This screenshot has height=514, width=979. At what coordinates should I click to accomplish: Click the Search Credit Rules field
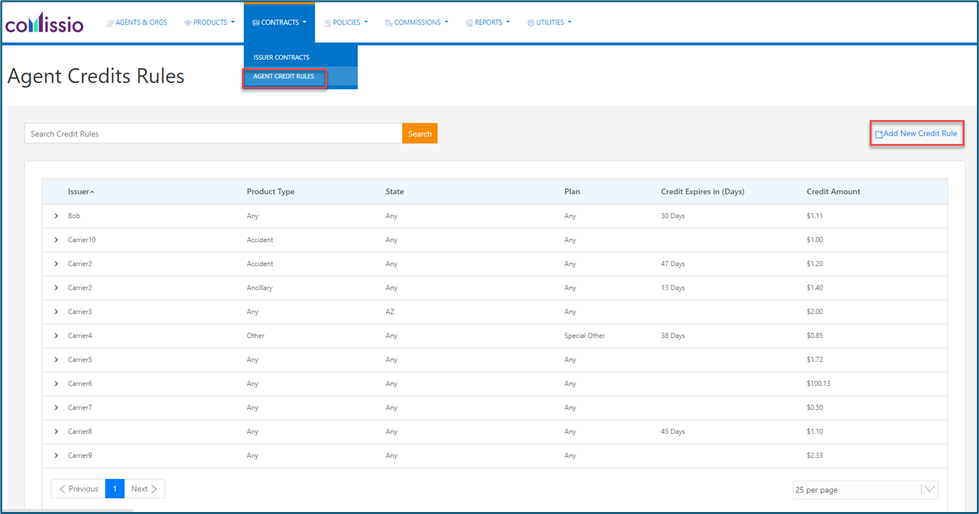[213, 134]
